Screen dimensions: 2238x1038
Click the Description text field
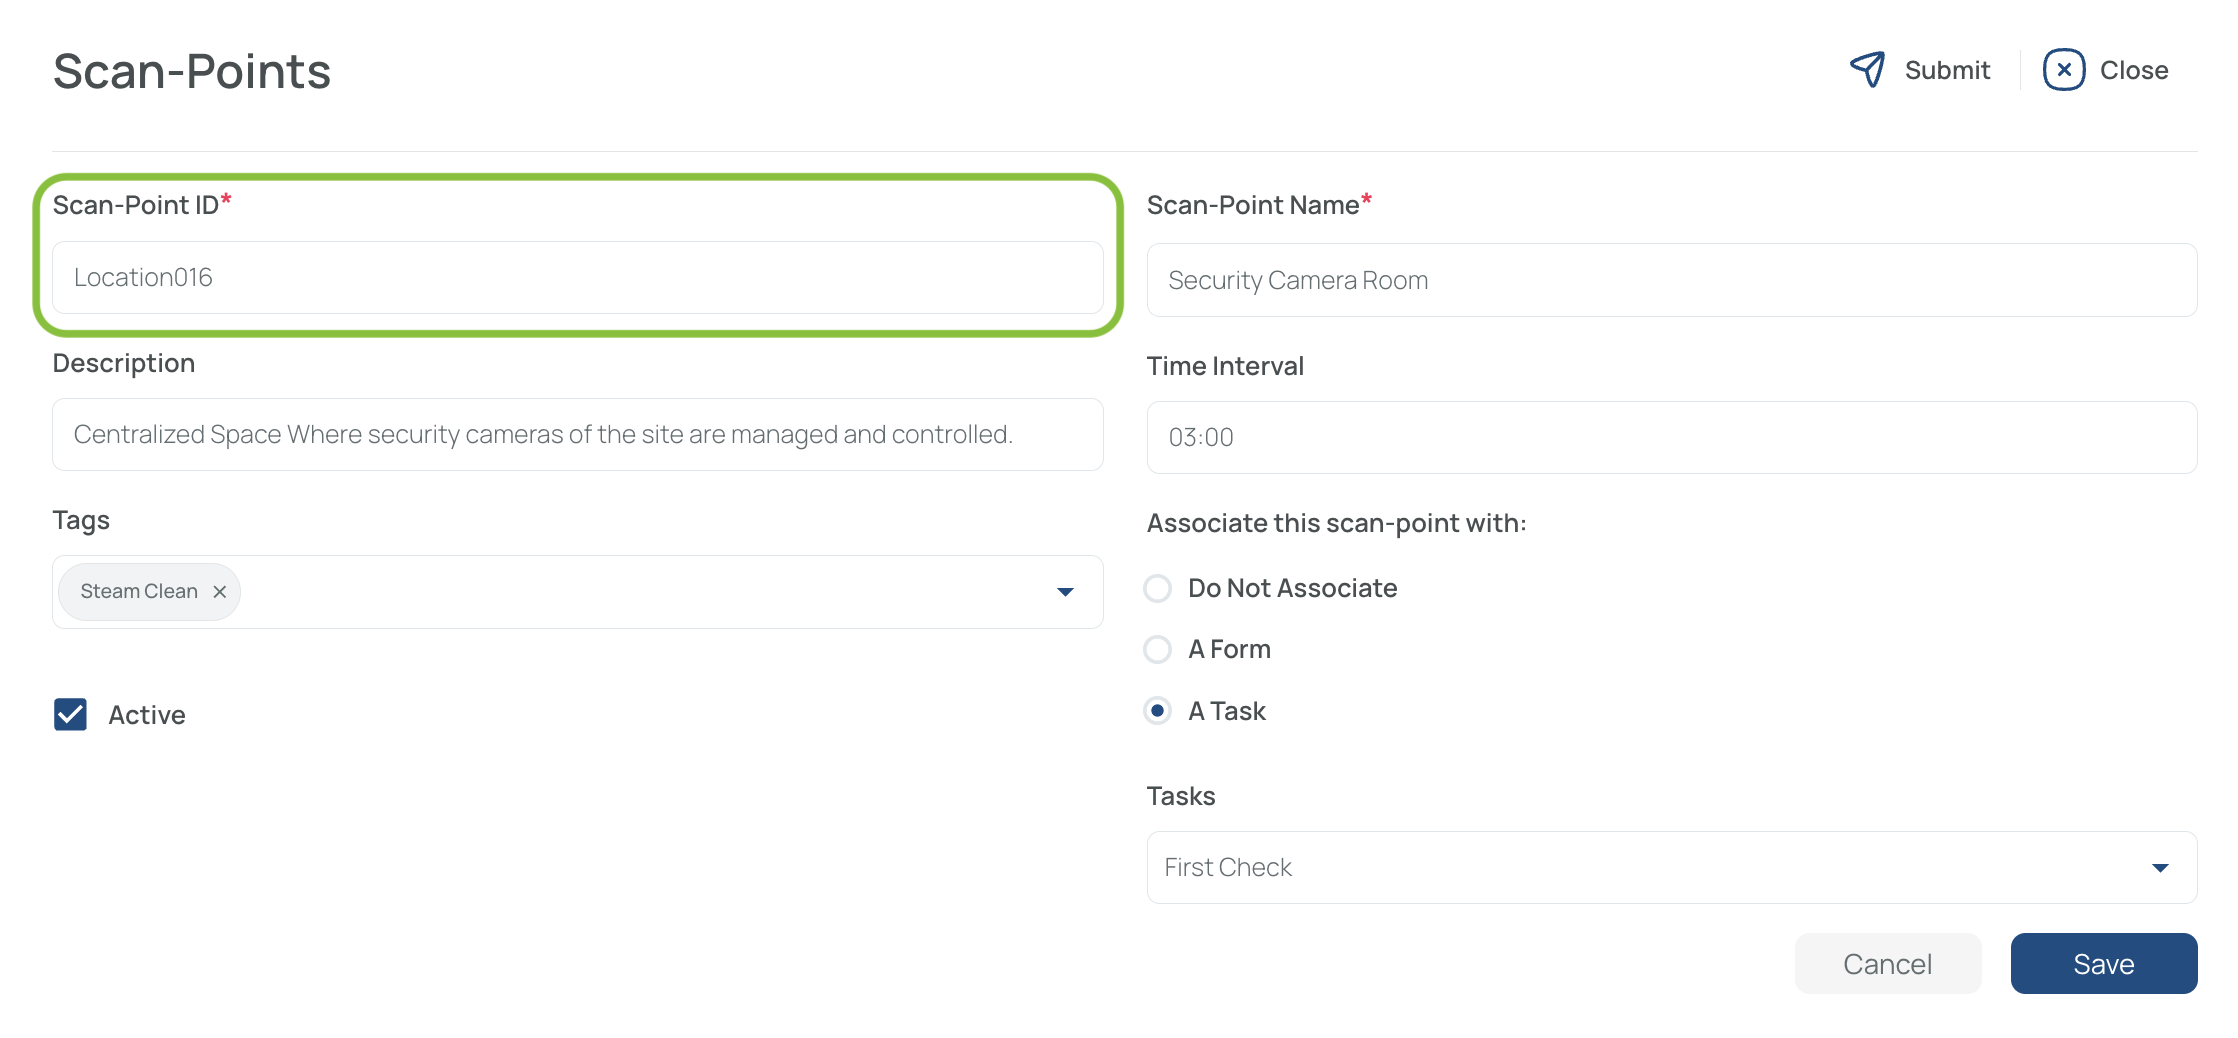(578, 435)
